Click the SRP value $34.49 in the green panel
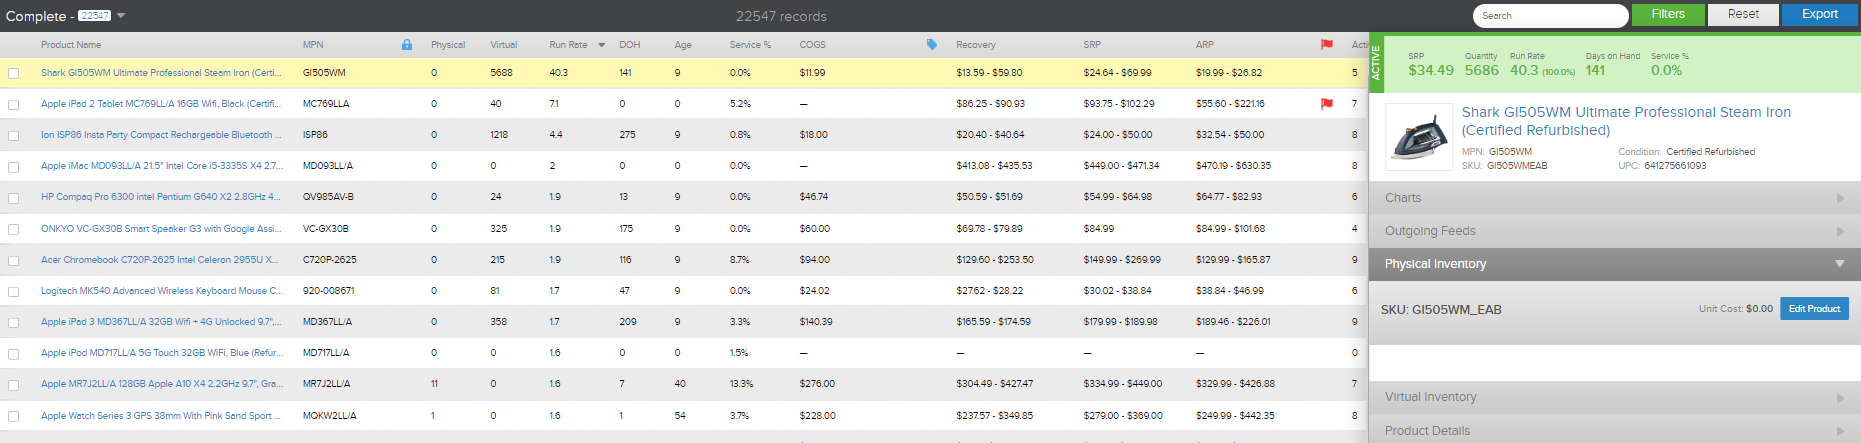Screen dimensions: 1861x443 (x=1431, y=70)
